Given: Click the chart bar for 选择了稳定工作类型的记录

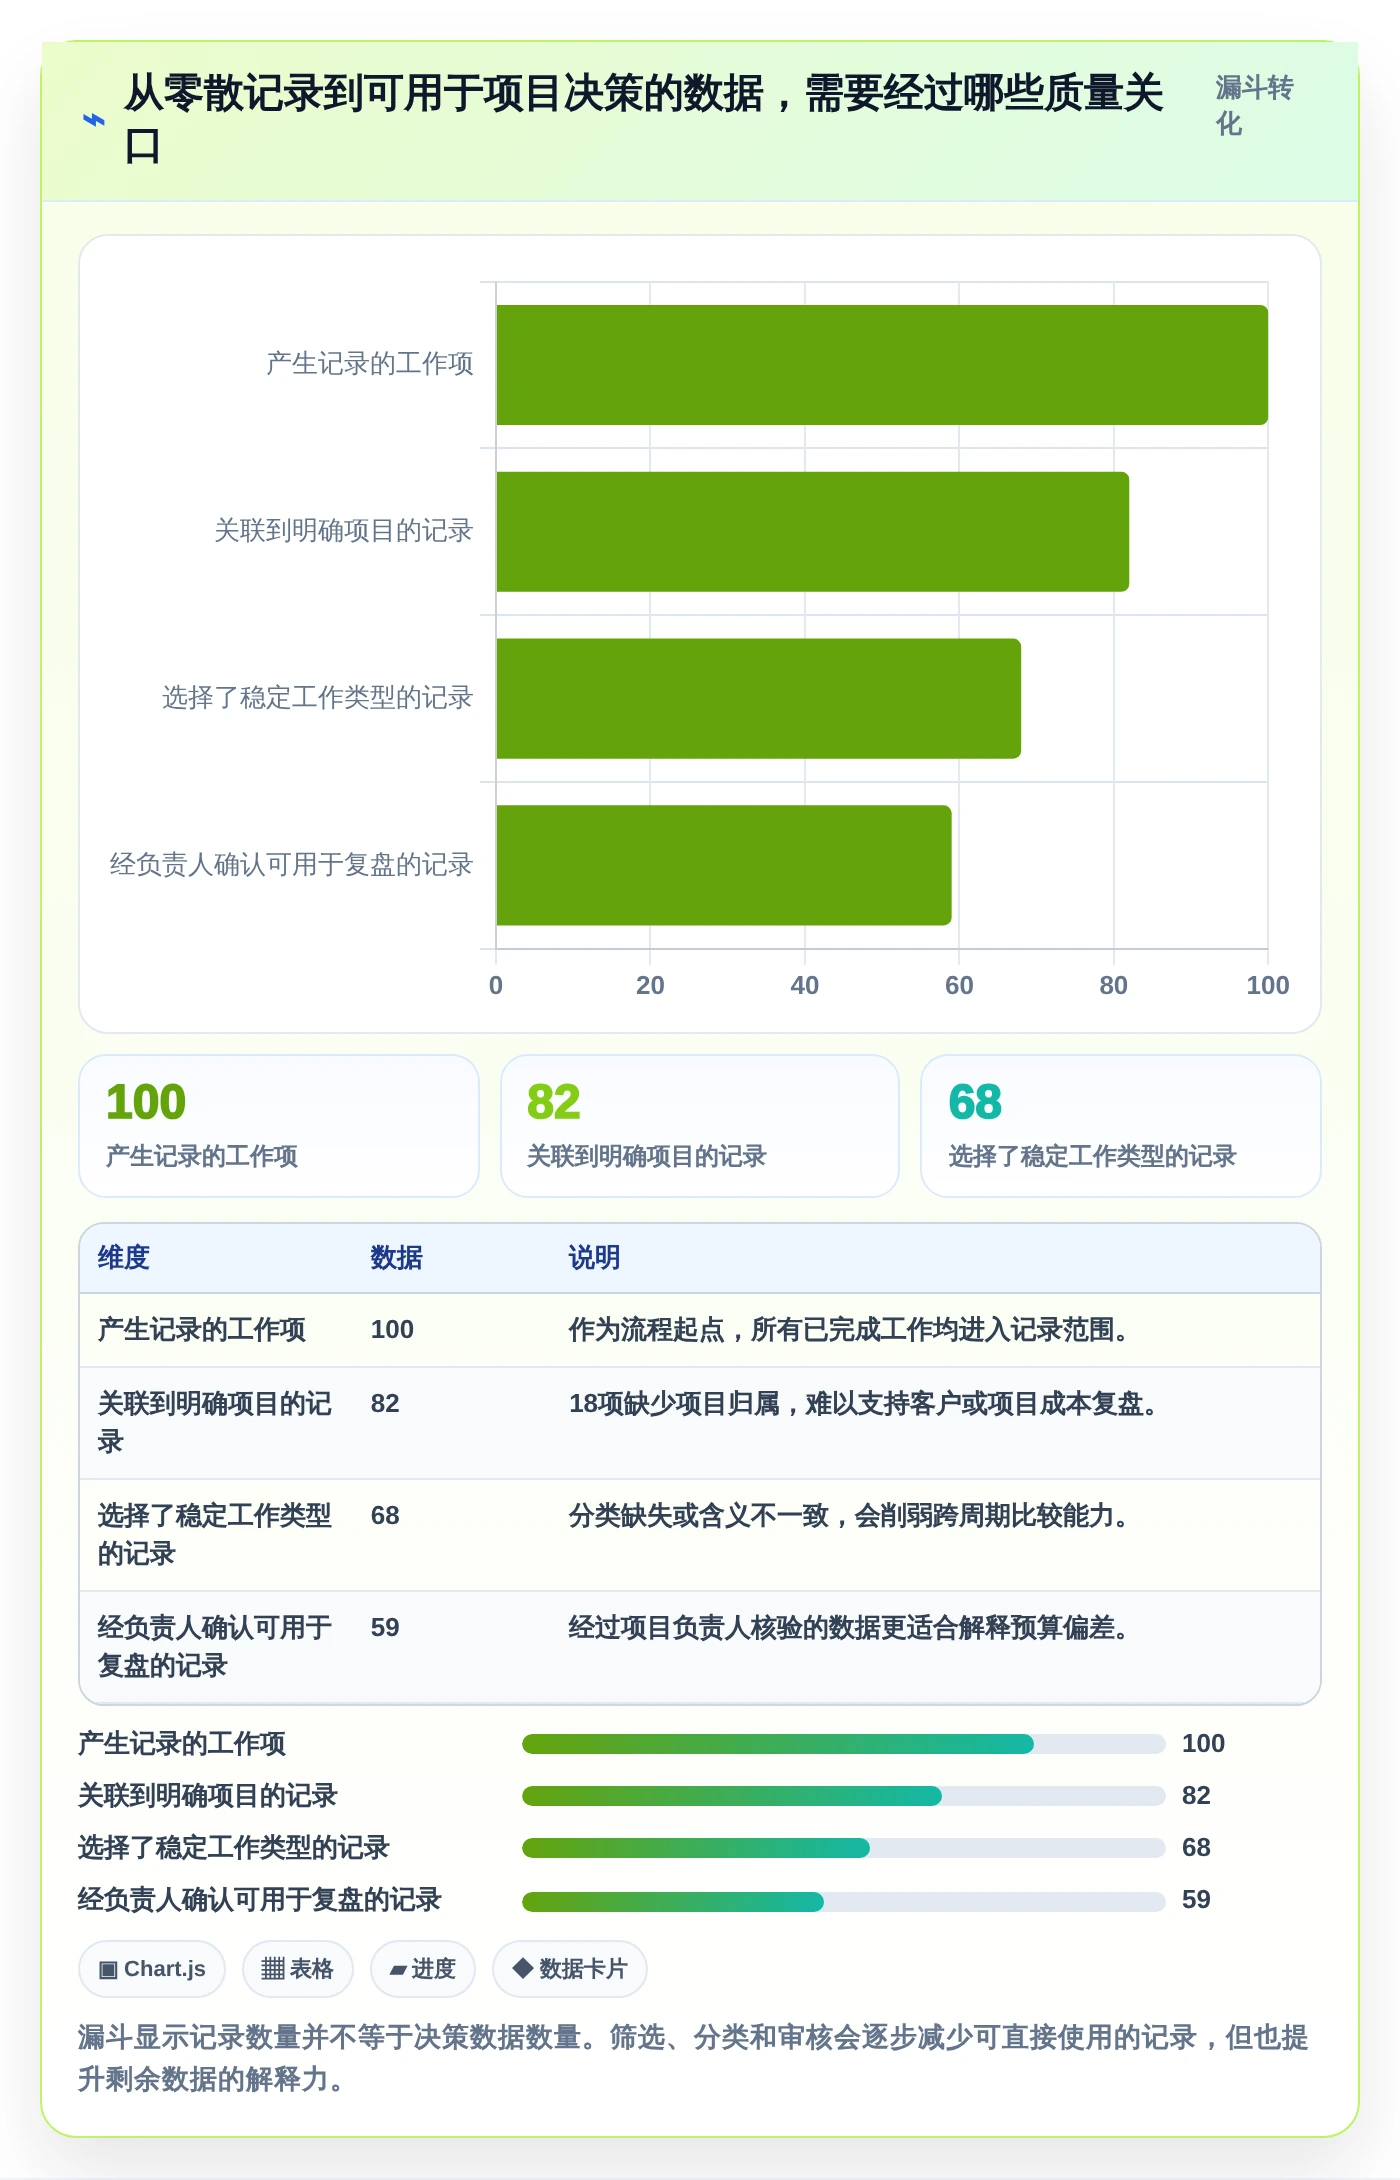Looking at the screenshot, I should 758,698.
